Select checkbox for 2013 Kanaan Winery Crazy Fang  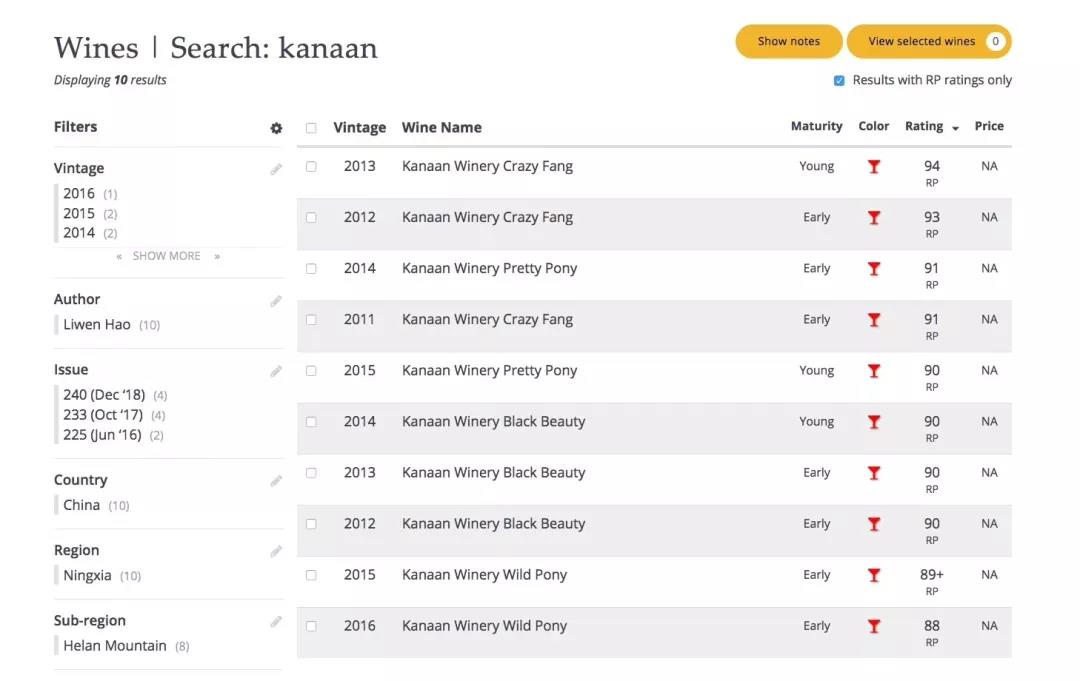pyautogui.click(x=311, y=167)
